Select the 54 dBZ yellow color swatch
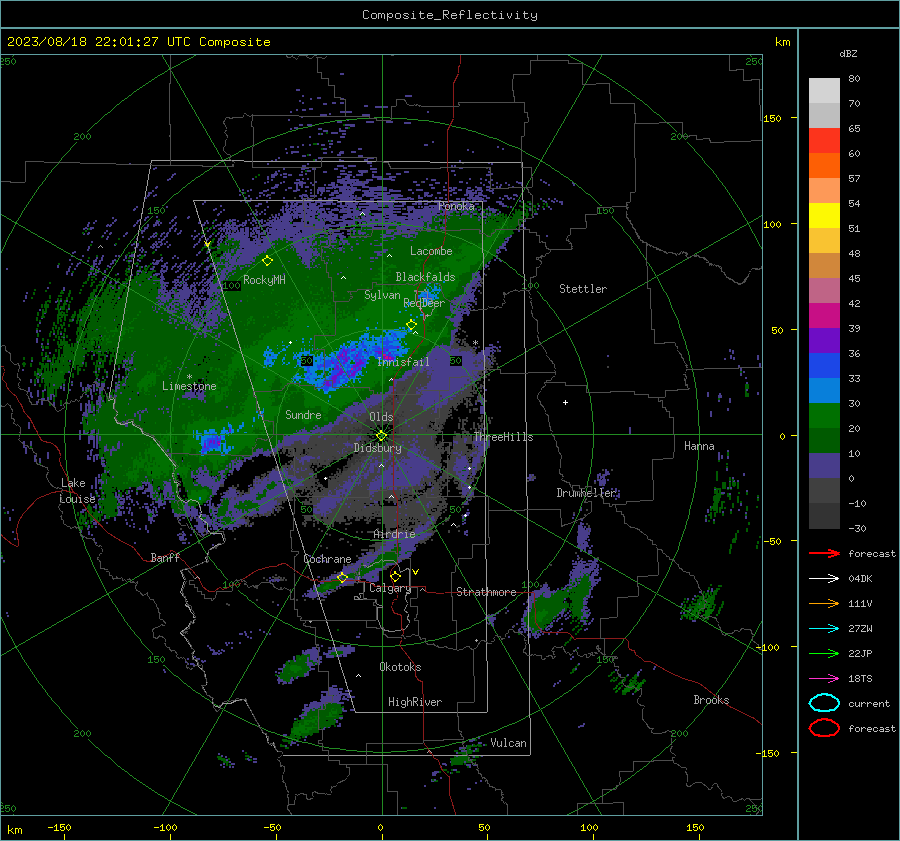The image size is (900, 841). tap(824, 216)
